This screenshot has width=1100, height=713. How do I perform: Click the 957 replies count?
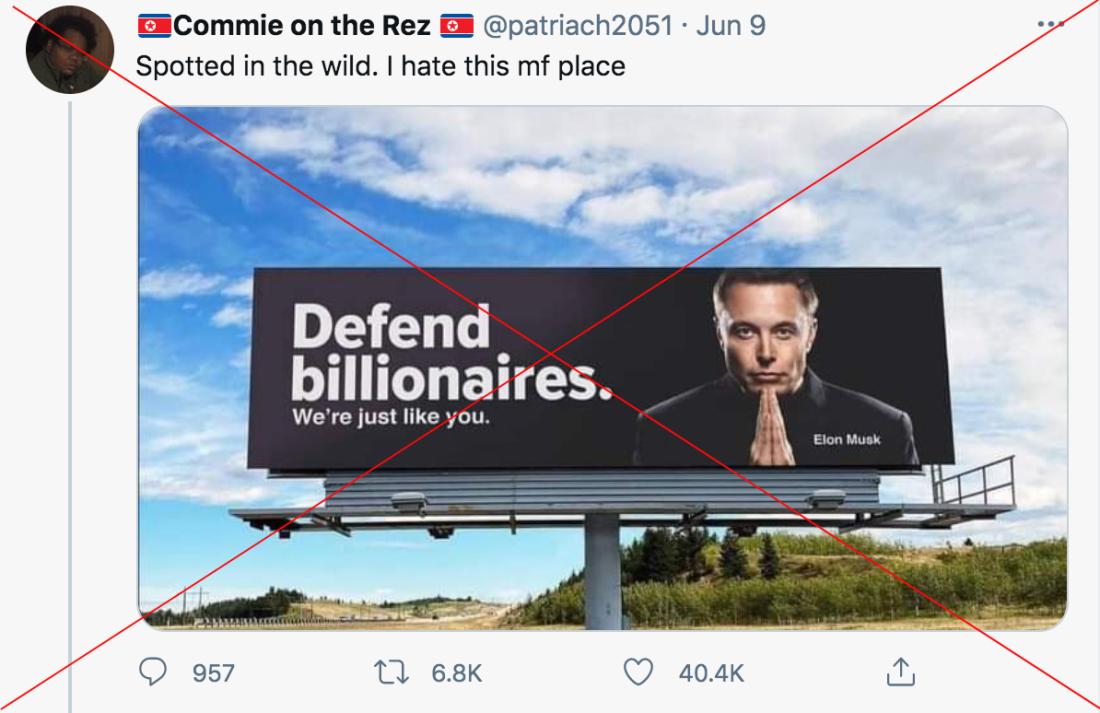click(213, 673)
